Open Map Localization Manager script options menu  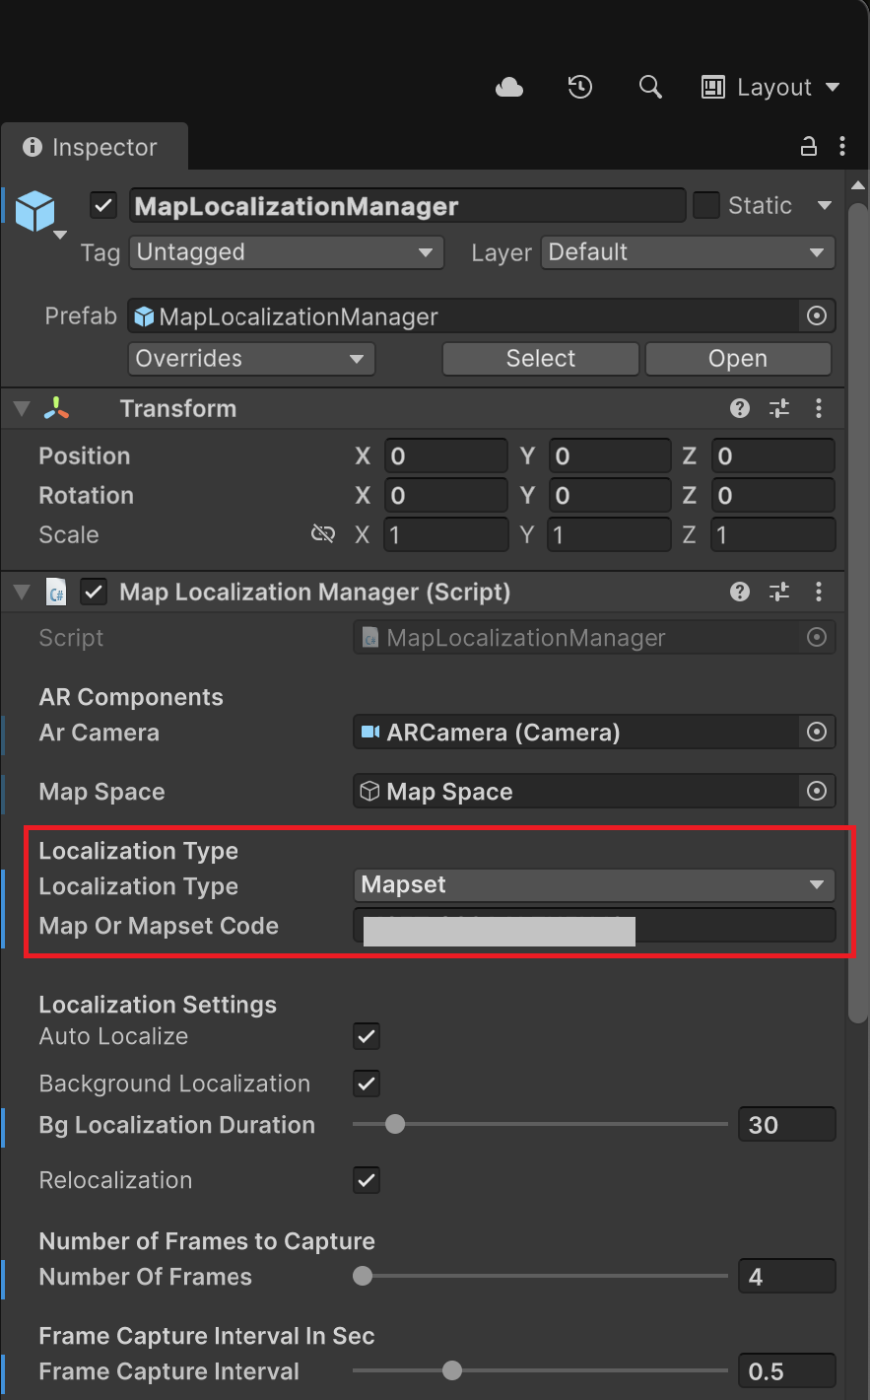pos(818,592)
